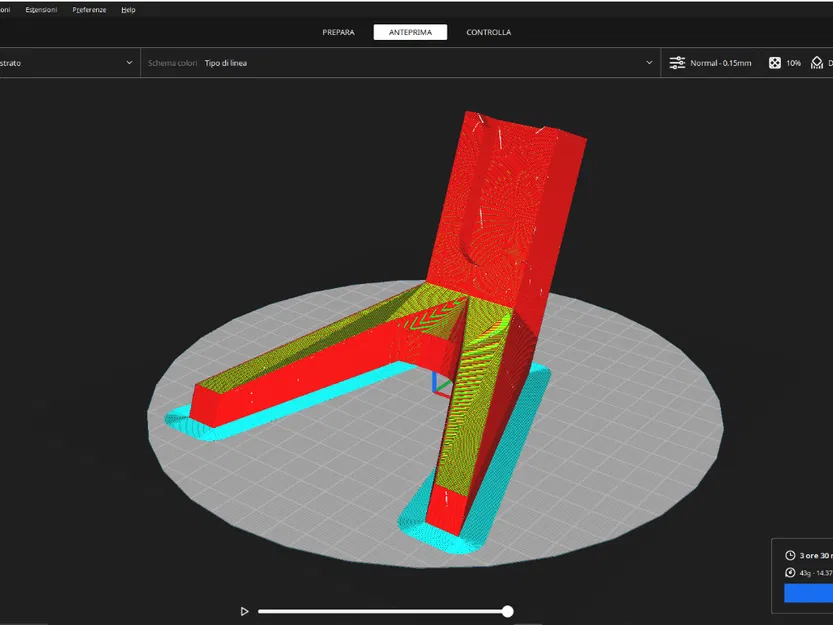Open the Preferenze menu
Screen dimensions: 833x625
[89, 10]
